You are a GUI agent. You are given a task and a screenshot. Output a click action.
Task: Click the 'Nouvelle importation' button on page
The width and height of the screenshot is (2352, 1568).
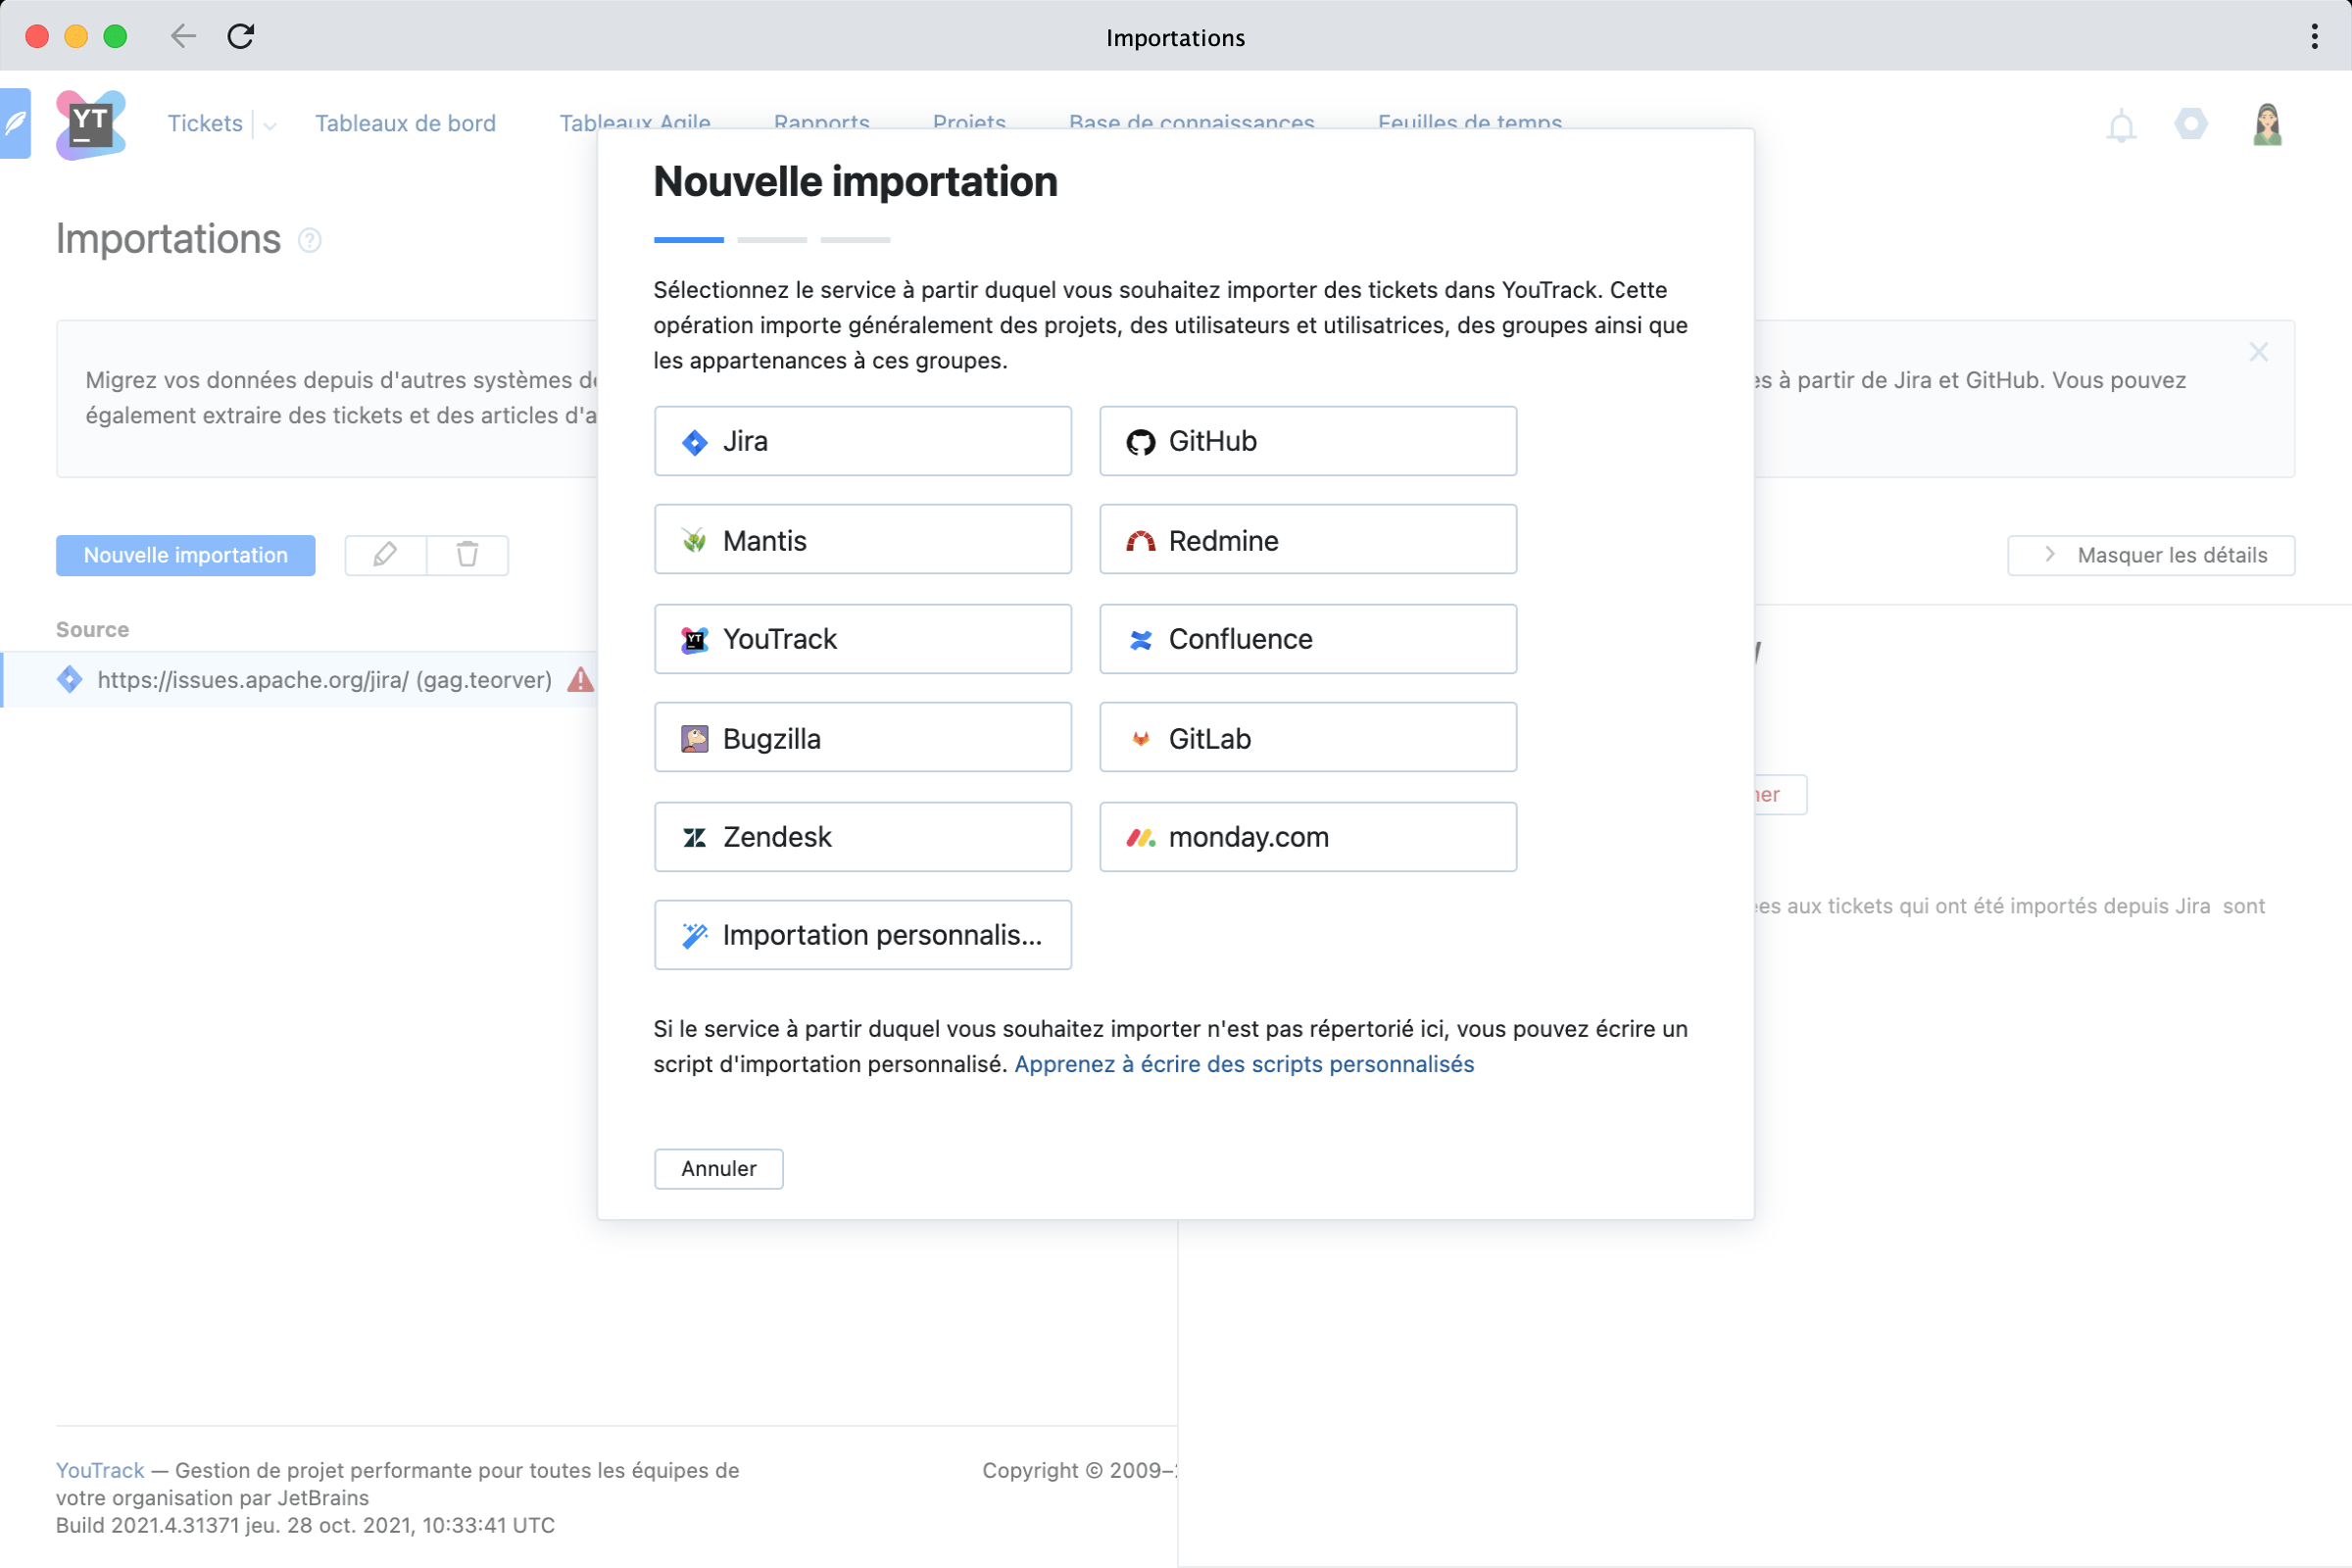pyautogui.click(x=185, y=555)
